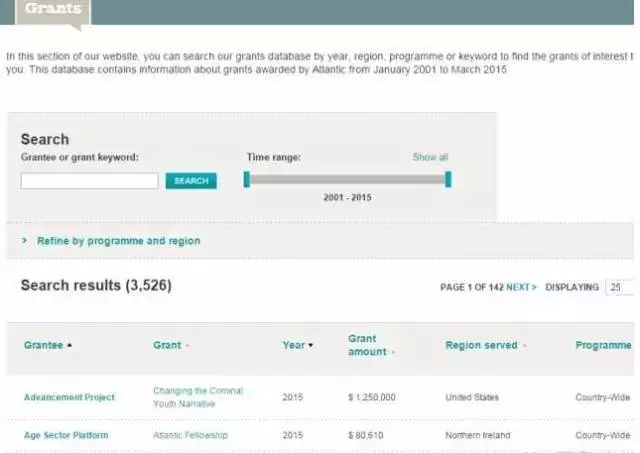Open the Atlantic Fellowship grant link
Viewport: 640px width, 453px height.
[x=190, y=435]
